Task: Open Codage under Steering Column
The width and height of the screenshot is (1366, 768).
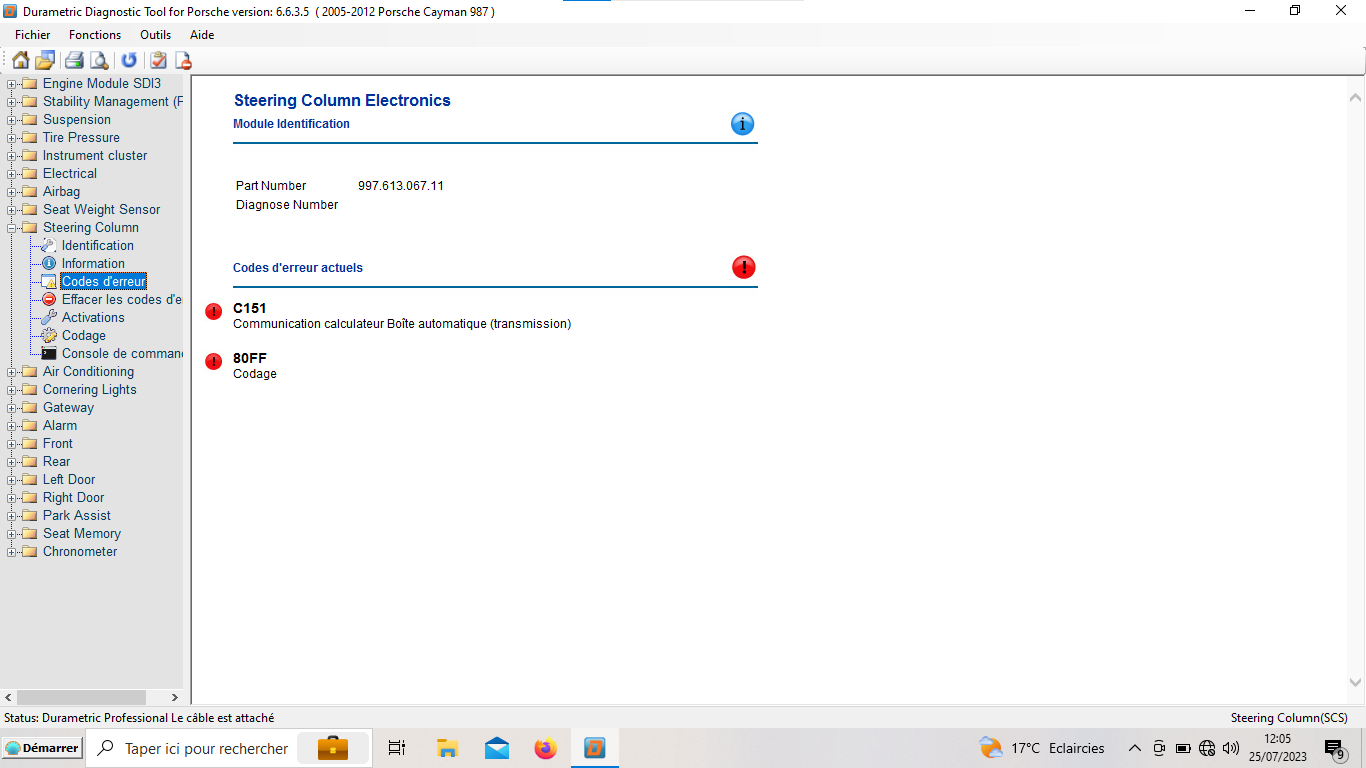Action: tap(83, 335)
